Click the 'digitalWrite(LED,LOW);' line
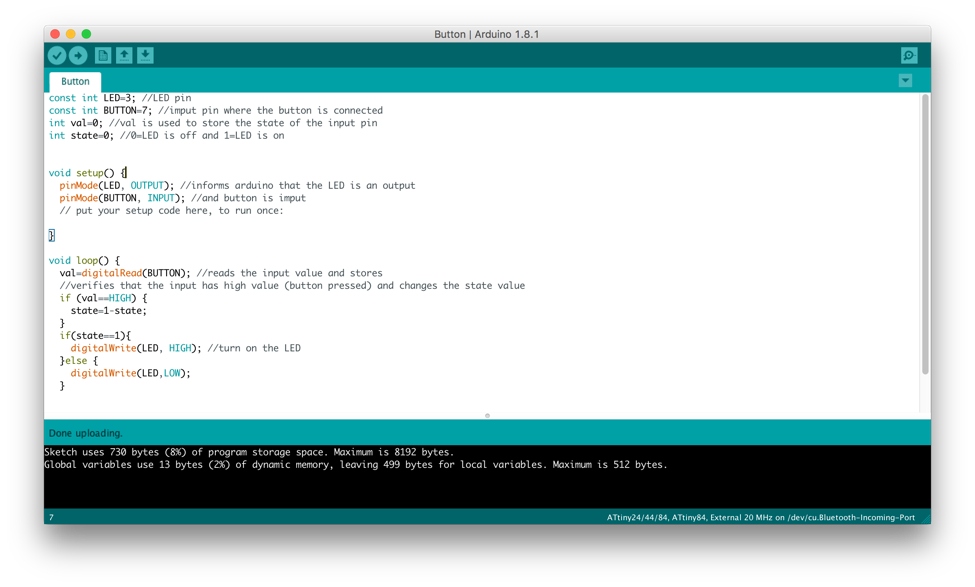This screenshot has height=587, width=975. [x=131, y=373]
